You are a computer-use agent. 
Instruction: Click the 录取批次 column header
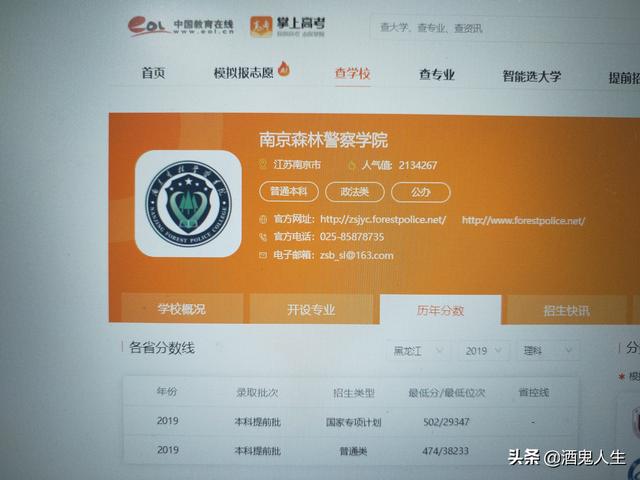pos(257,393)
